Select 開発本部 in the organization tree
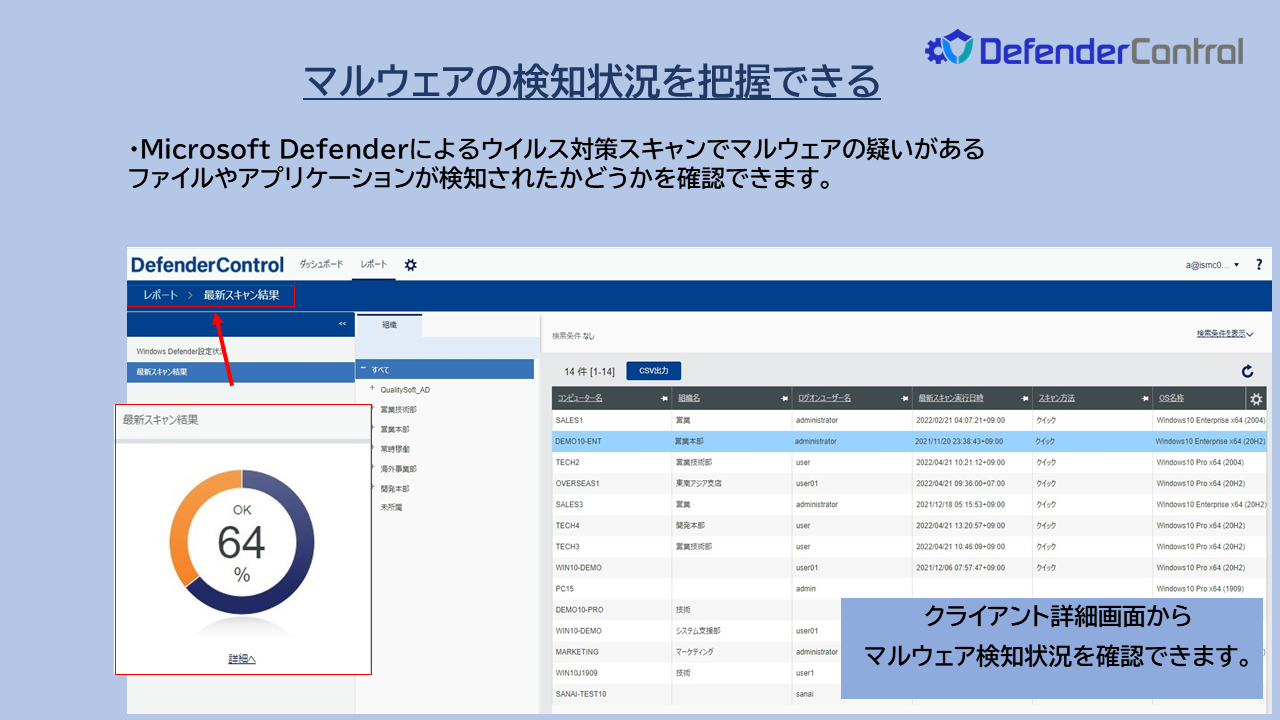Screen dimensions: 1280x720 (x=395, y=489)
